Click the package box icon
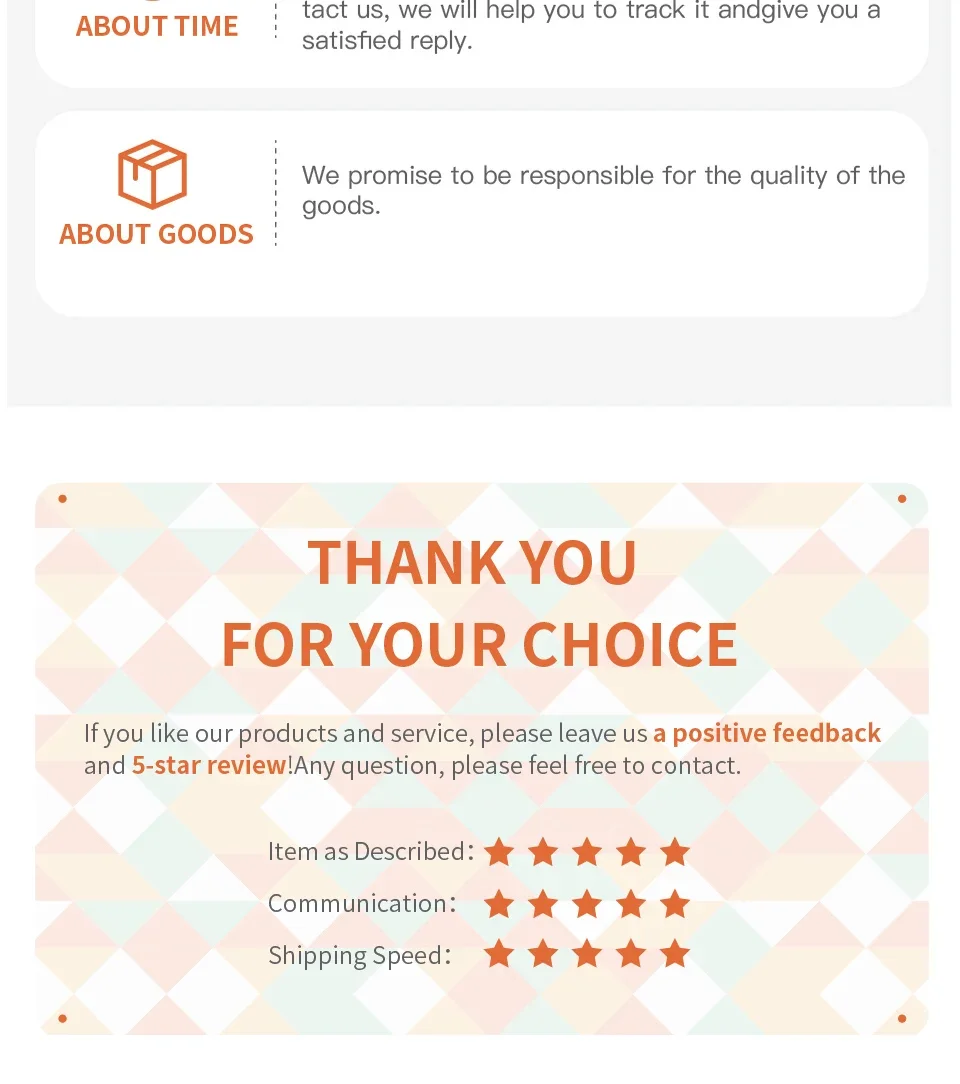This screenshot has width=960, height=1084. click(x=152, y=174)
